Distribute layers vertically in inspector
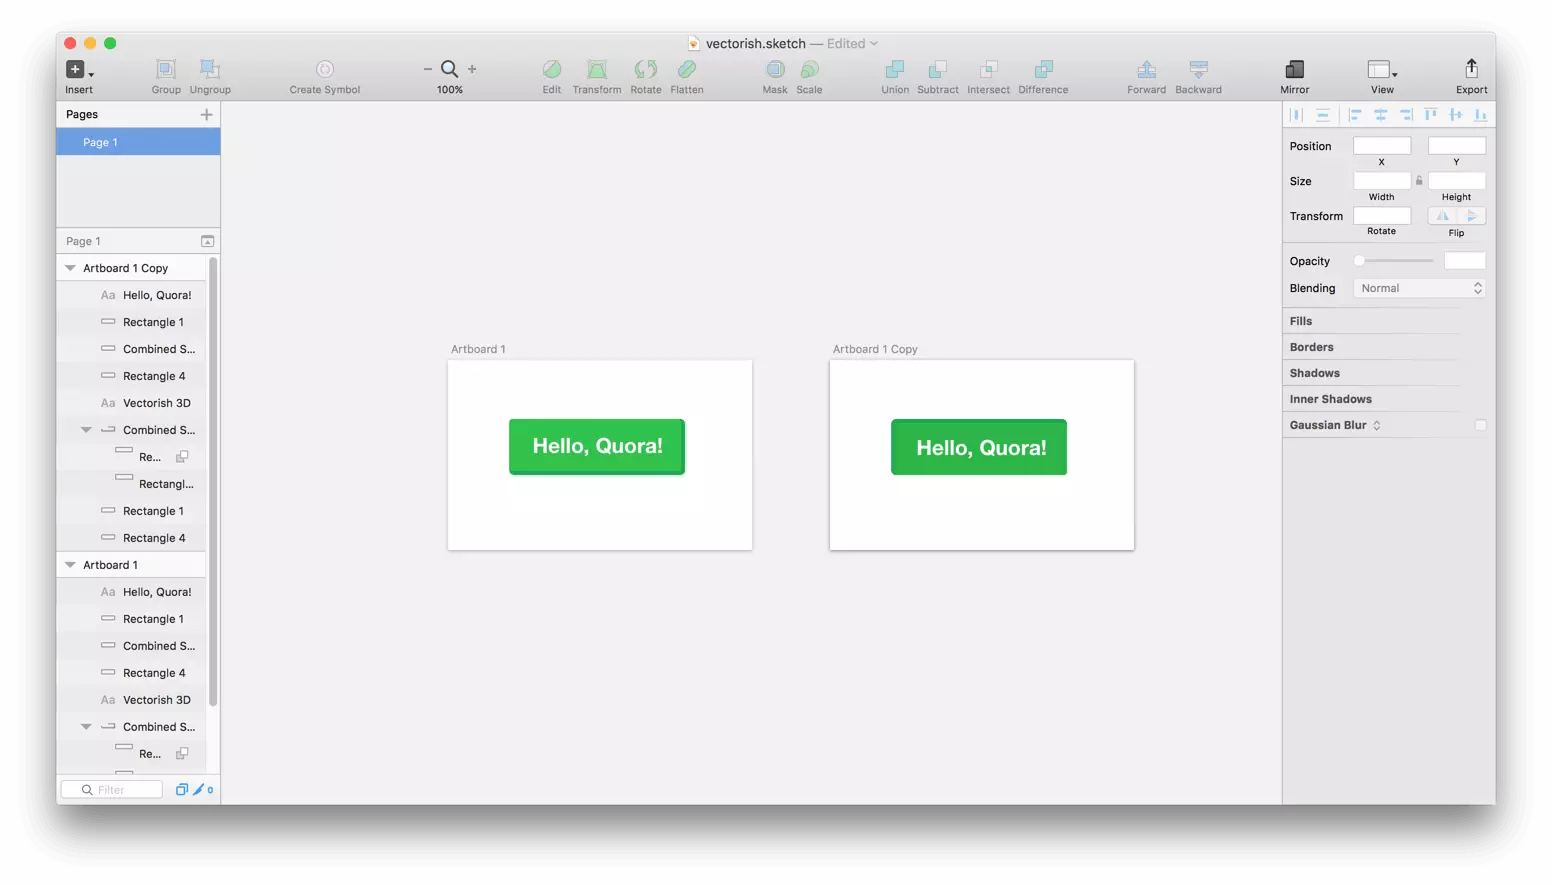 coord(1322,115)
